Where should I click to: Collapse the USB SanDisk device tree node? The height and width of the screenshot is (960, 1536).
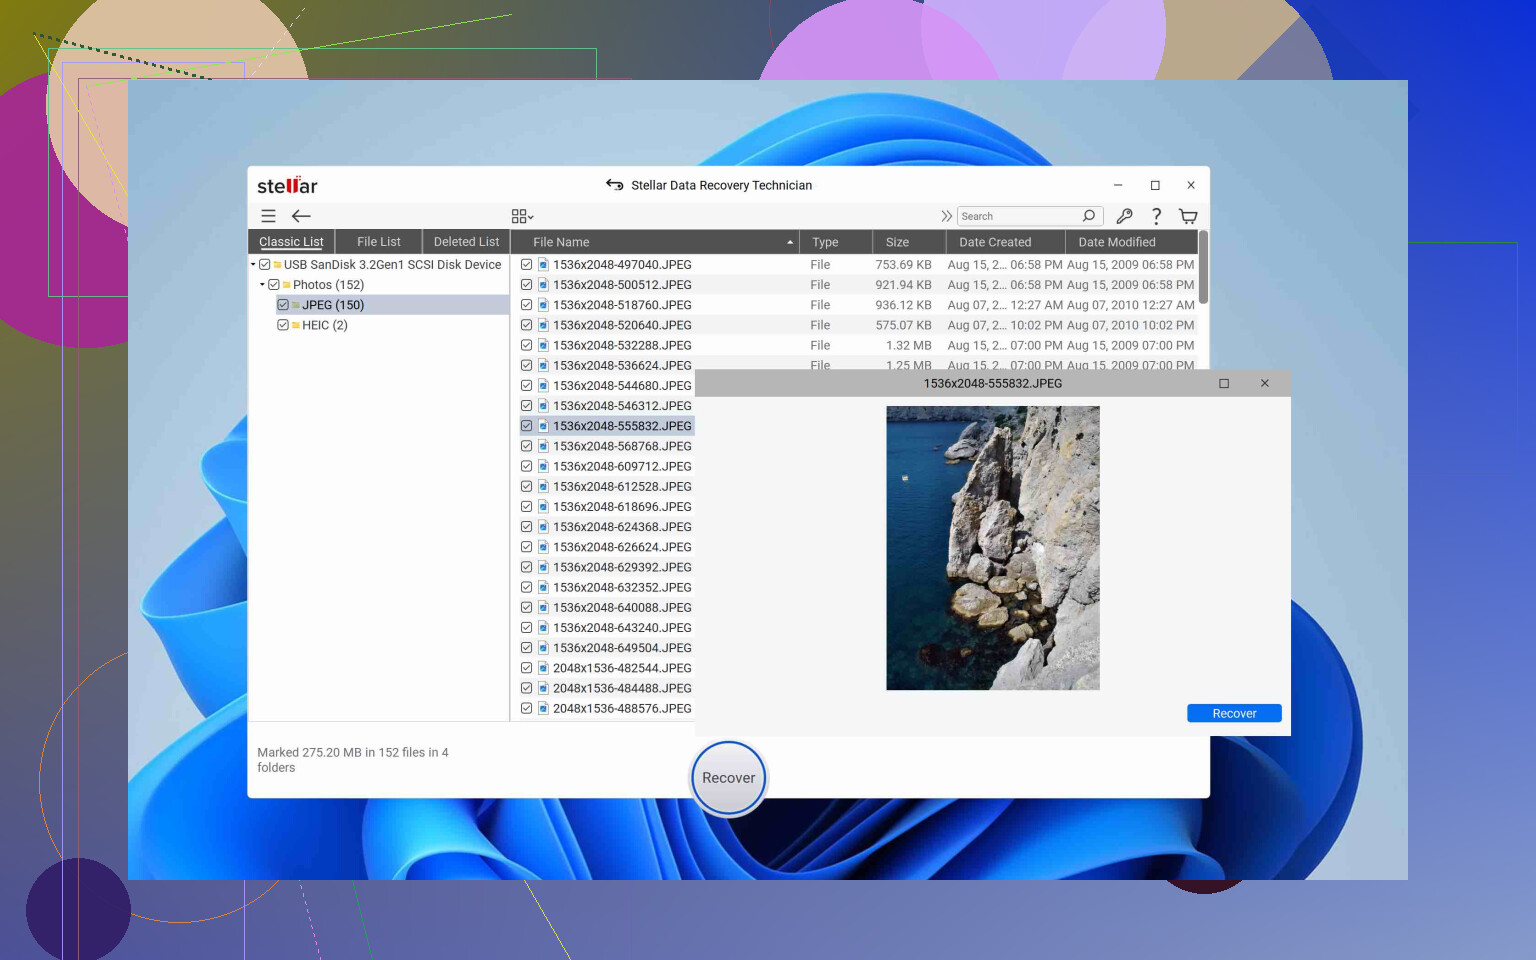253,264
